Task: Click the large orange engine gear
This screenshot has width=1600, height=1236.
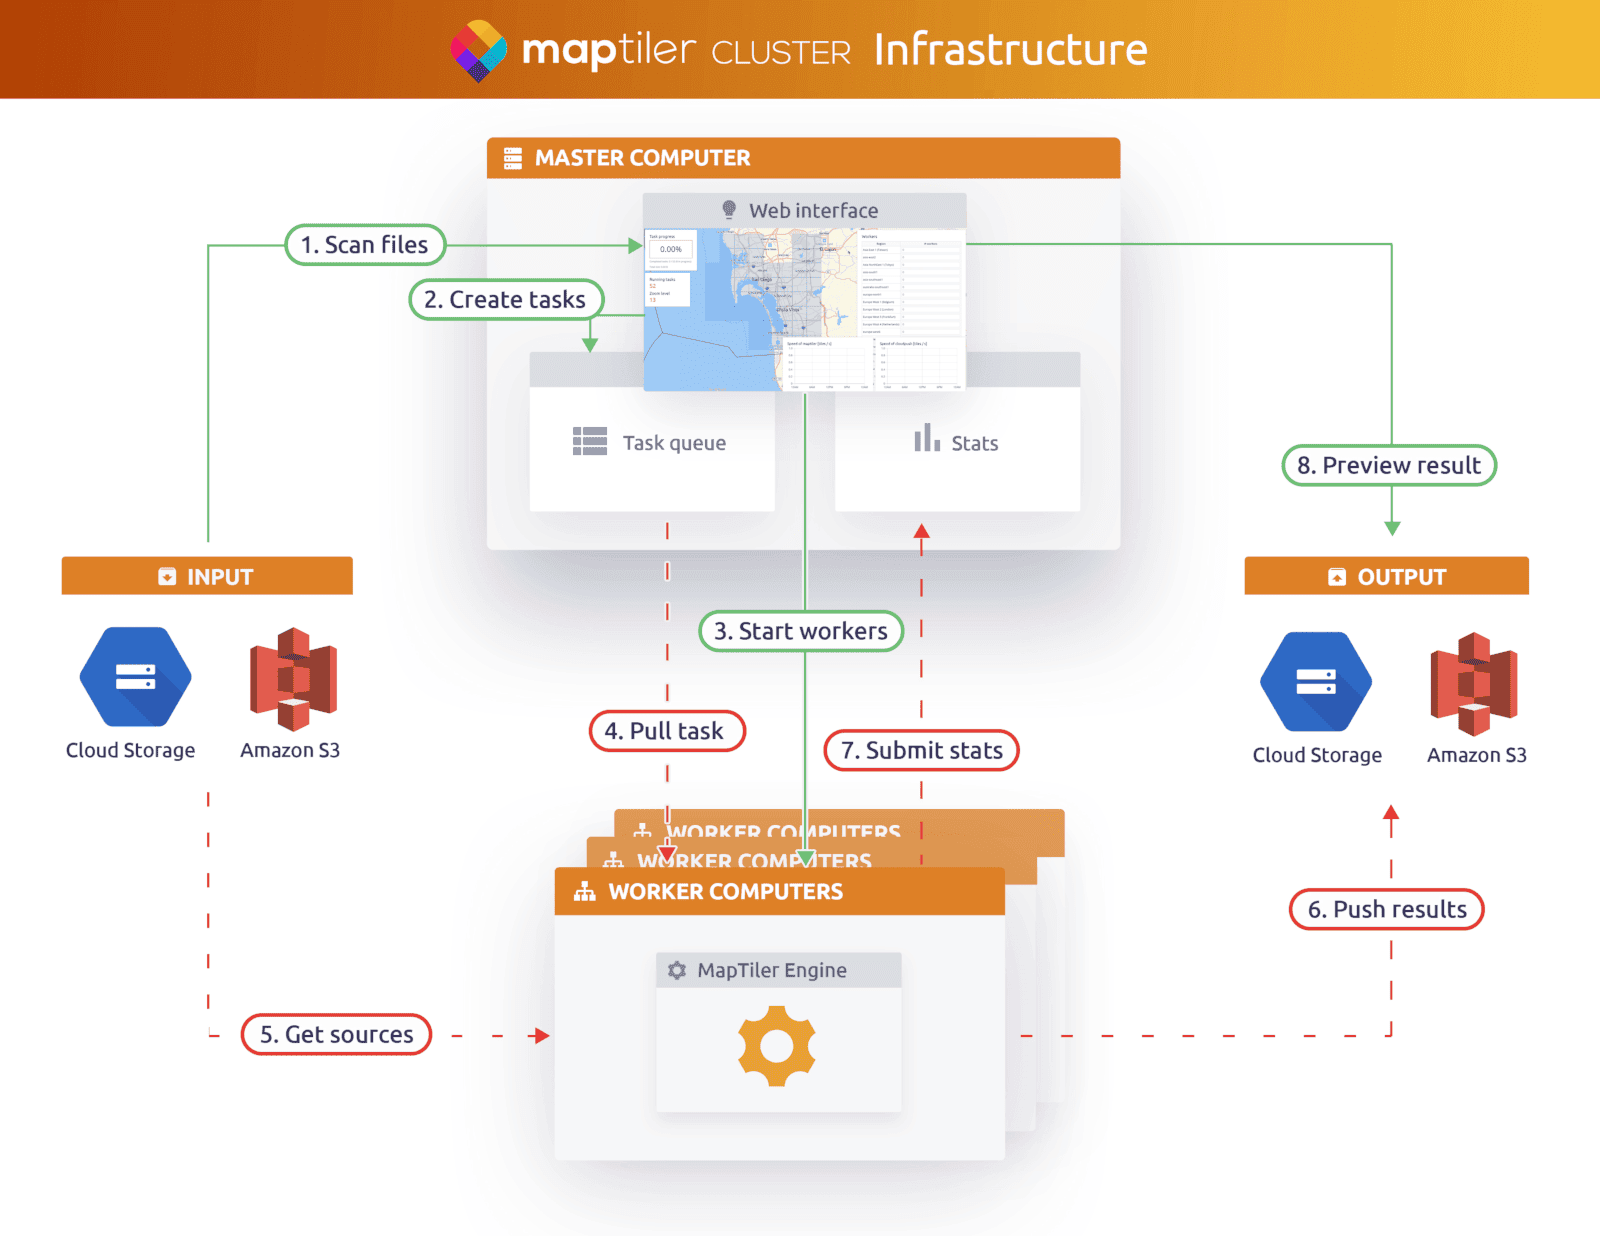Action: [x=777, y=1046]
